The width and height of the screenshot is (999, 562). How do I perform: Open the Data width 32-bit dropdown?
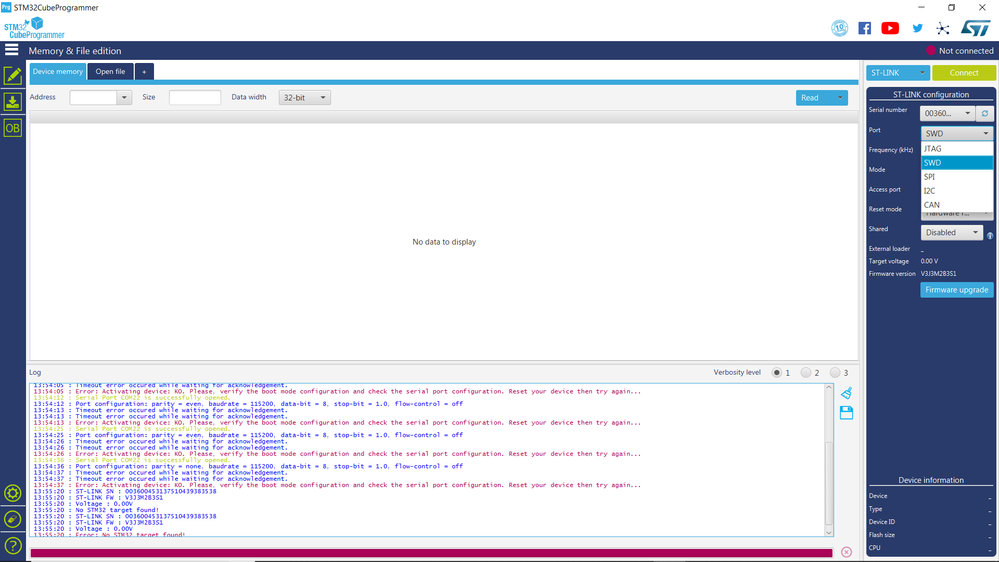pyautogui.click(x=305, y=97)
